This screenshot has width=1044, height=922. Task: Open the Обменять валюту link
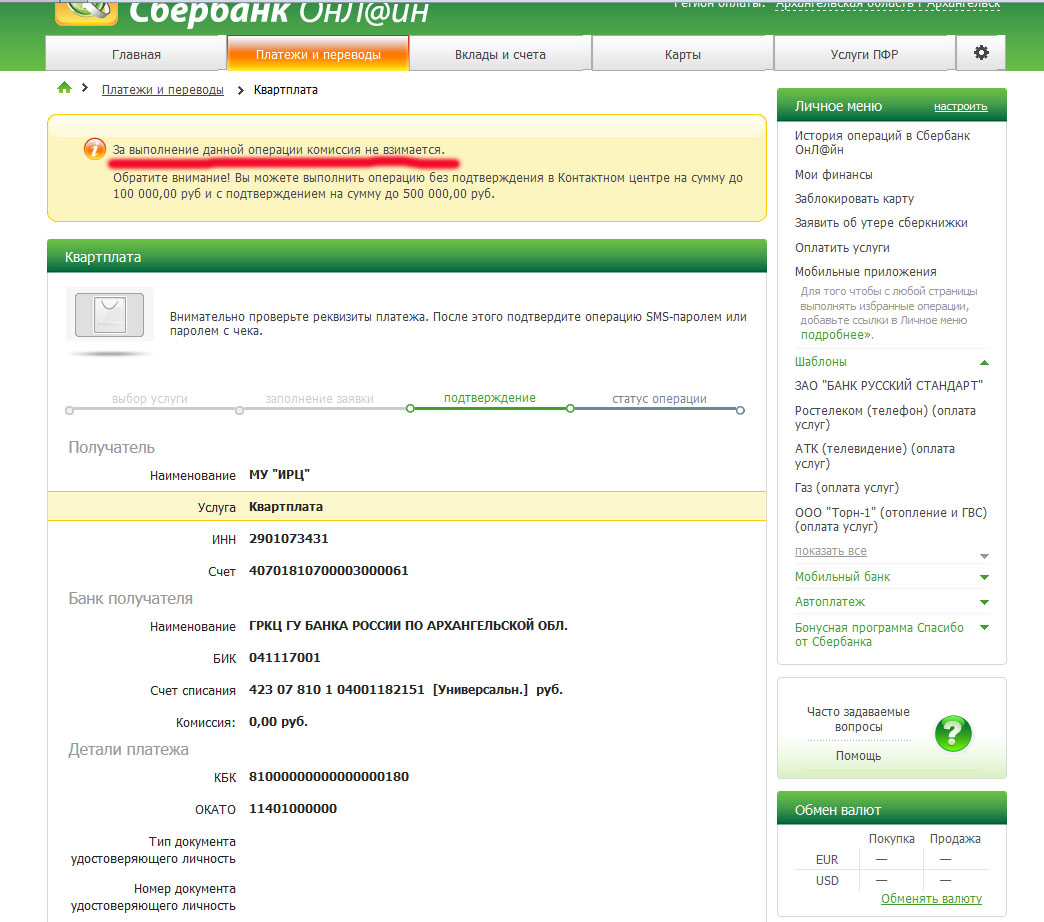tap(931, 899)
